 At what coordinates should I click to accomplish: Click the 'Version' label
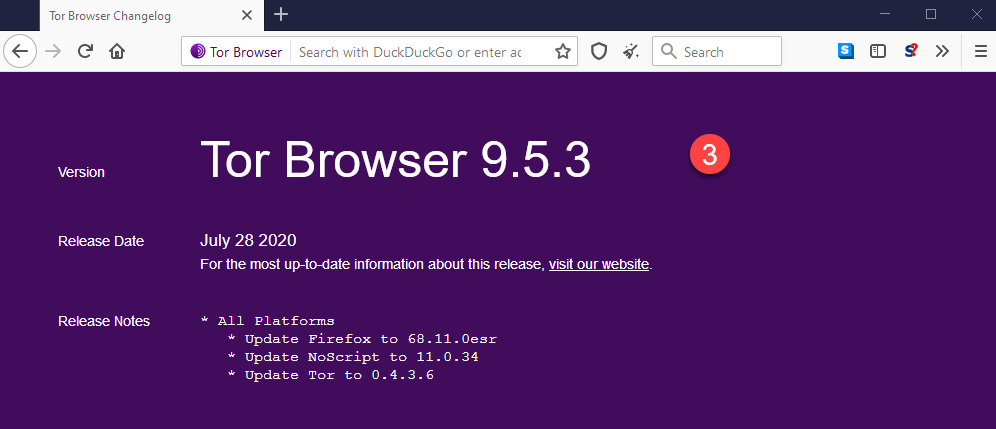point(81,172)
